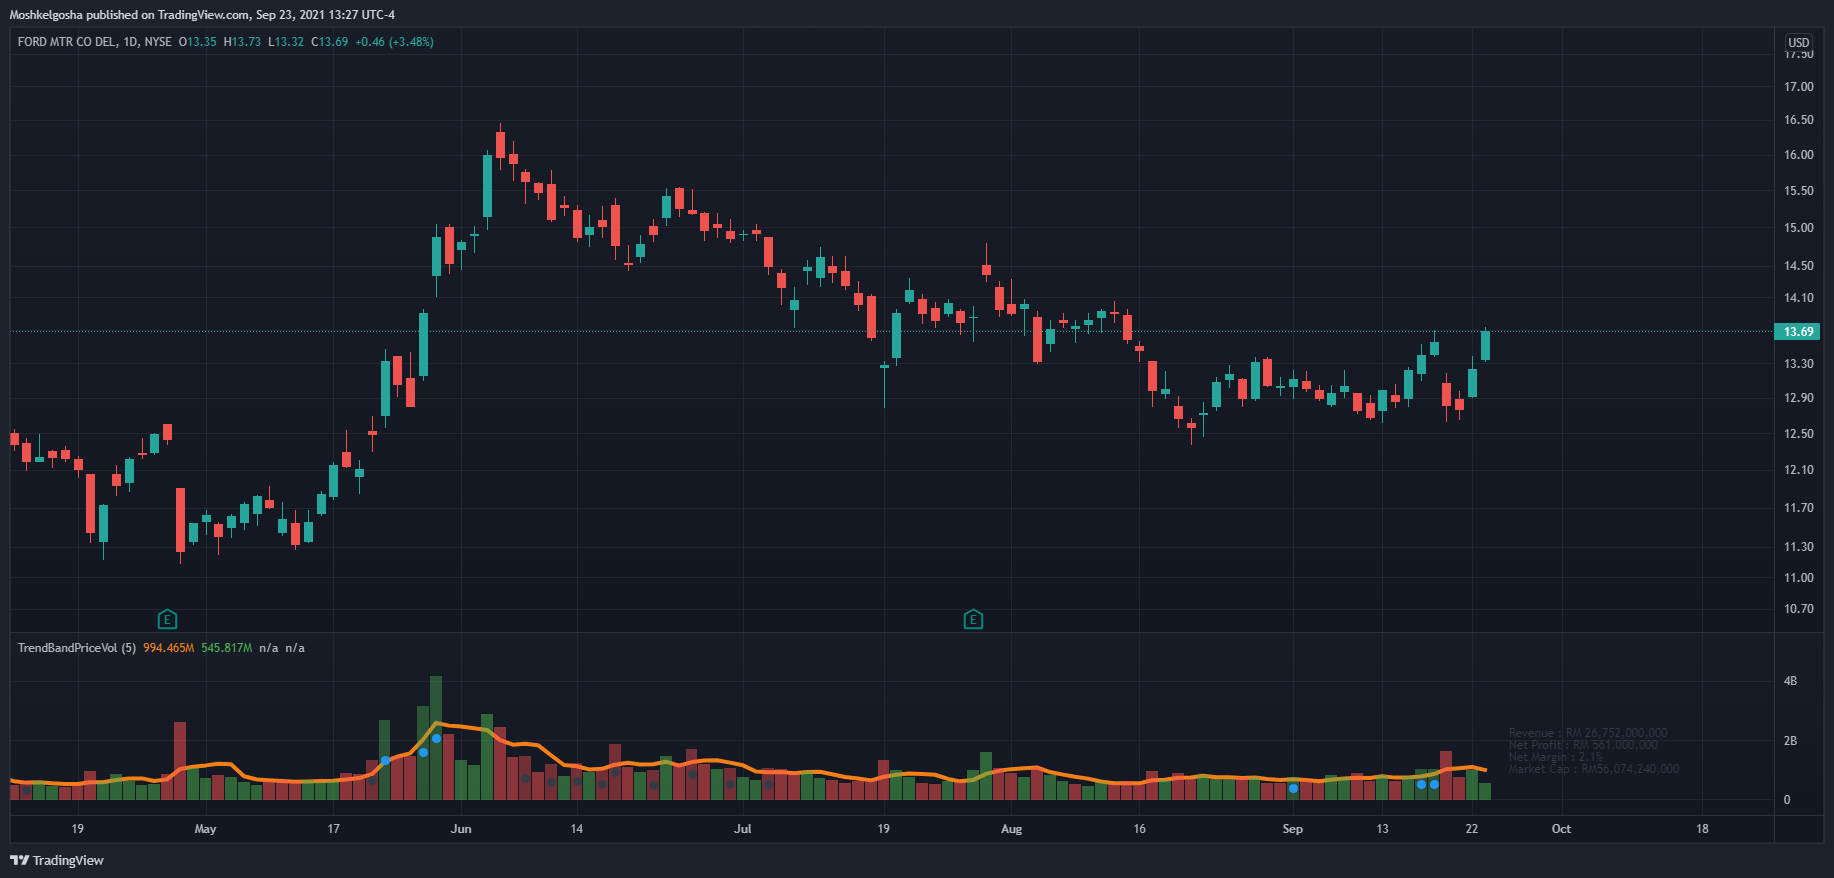Click the Revenue overlay text
Viewport: 1834px width, 878px height.
(x=1588, y=733)
